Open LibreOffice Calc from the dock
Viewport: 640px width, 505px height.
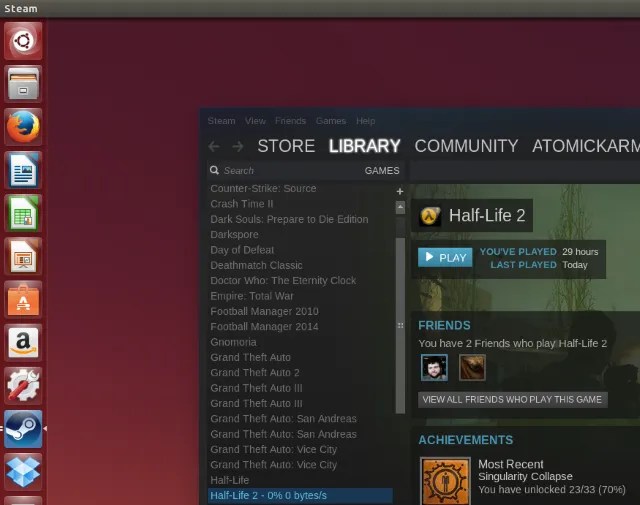[23, 213]
